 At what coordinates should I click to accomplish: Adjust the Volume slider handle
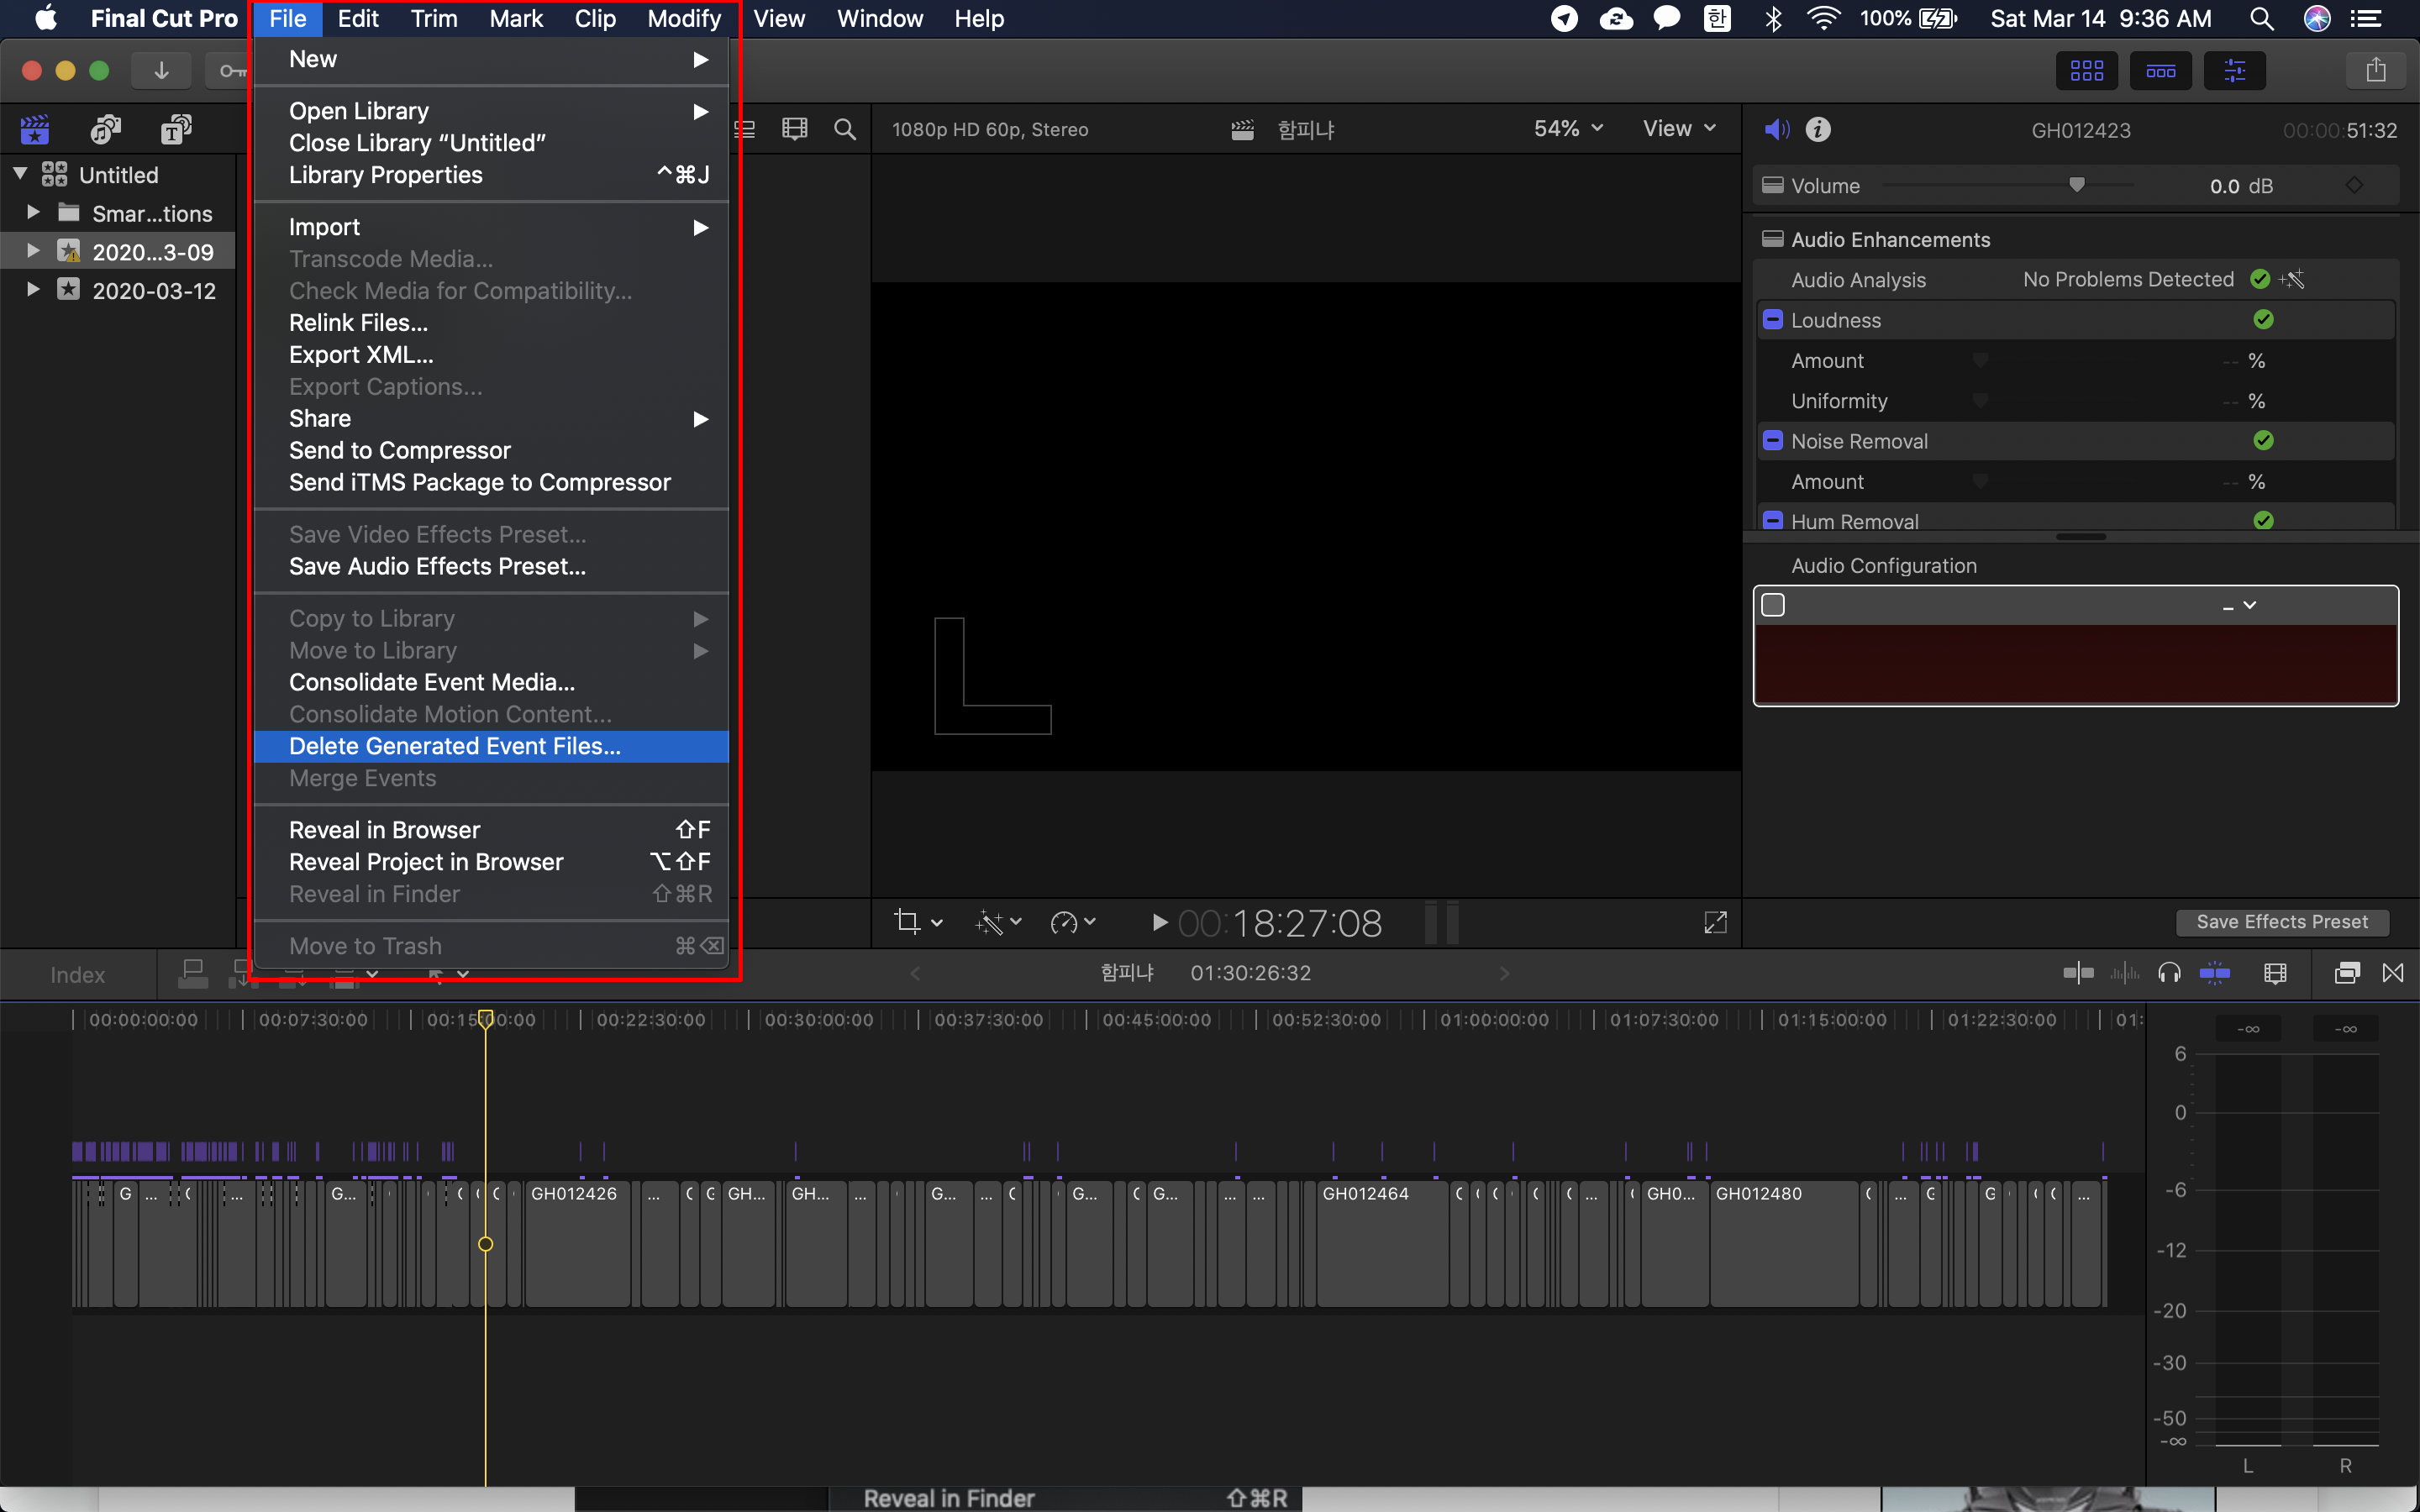pyautogui.click(x=2077, y=185)
